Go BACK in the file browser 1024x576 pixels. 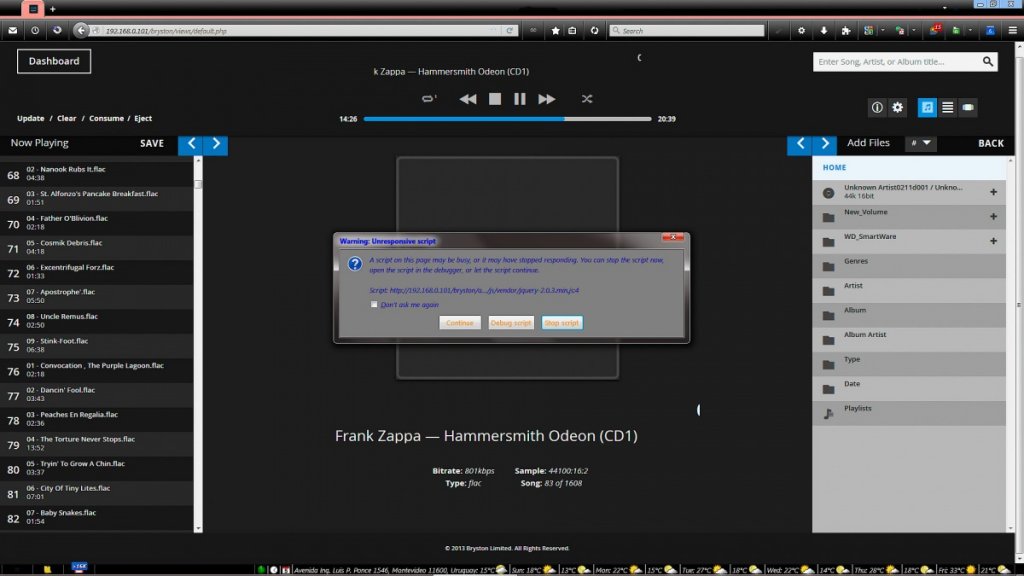pyautogui.click(x=991, y=144)
